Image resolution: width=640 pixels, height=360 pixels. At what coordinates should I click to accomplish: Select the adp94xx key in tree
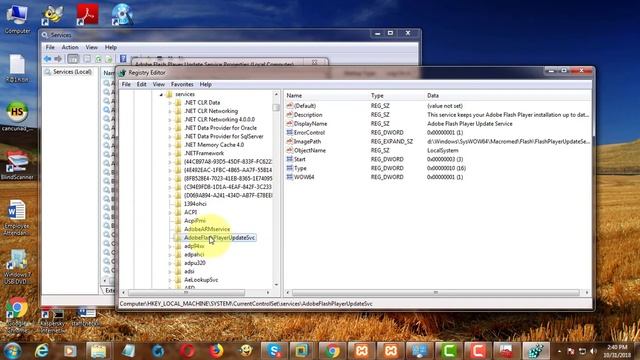click(194, 246)
